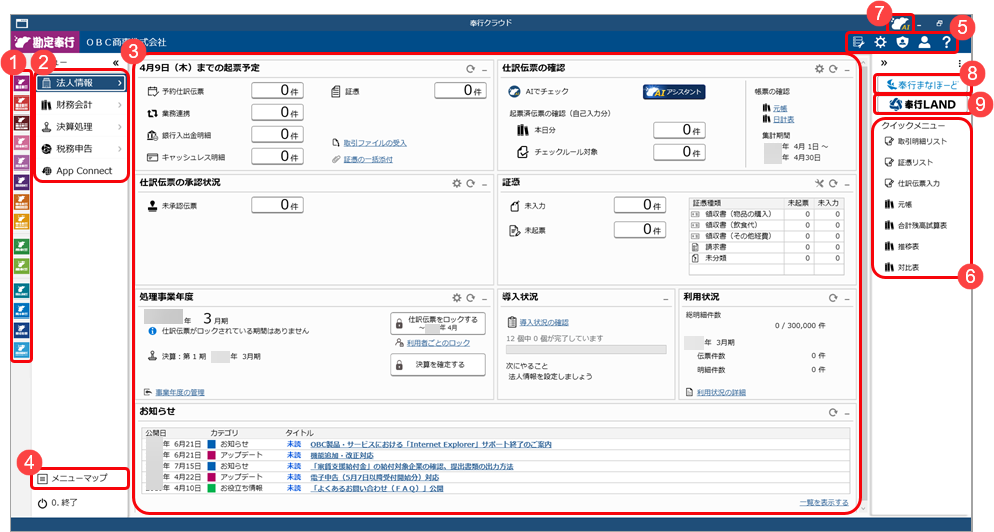Open 導入状況の確認 link
Image resolution: width=994 pixels, height=532 pixels.
(544, 323)
